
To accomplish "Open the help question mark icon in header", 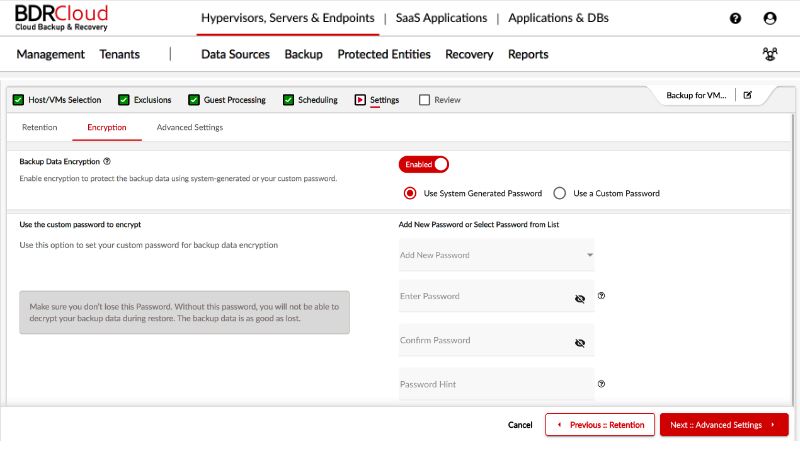I will [x=735, y=18].
